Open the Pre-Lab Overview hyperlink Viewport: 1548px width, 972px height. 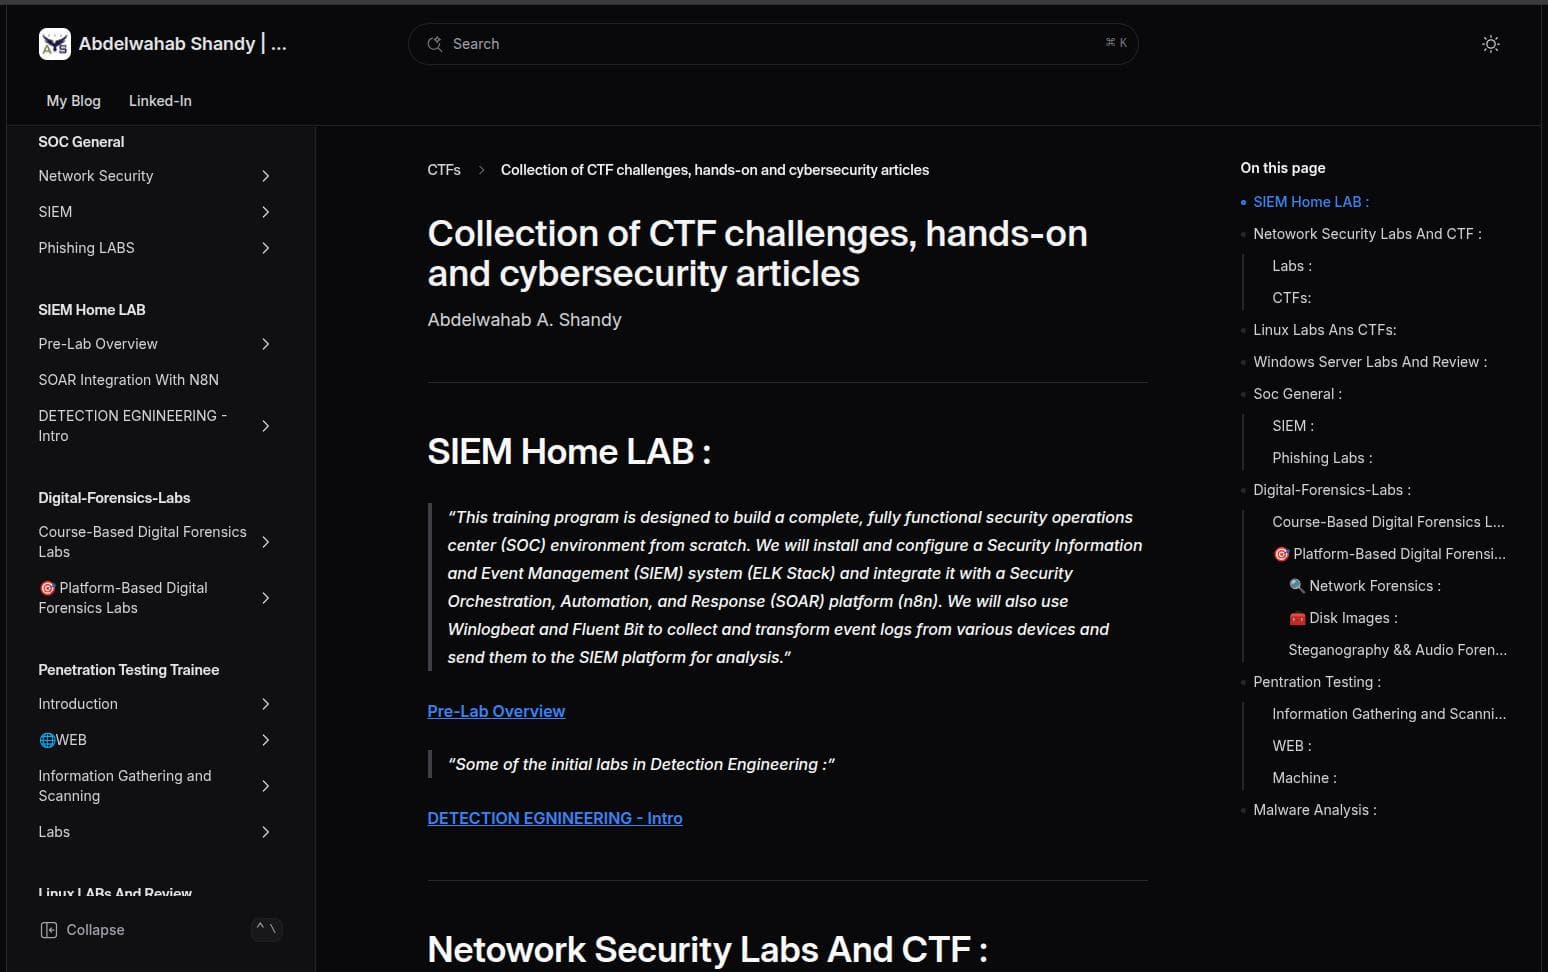click(496, 711)
